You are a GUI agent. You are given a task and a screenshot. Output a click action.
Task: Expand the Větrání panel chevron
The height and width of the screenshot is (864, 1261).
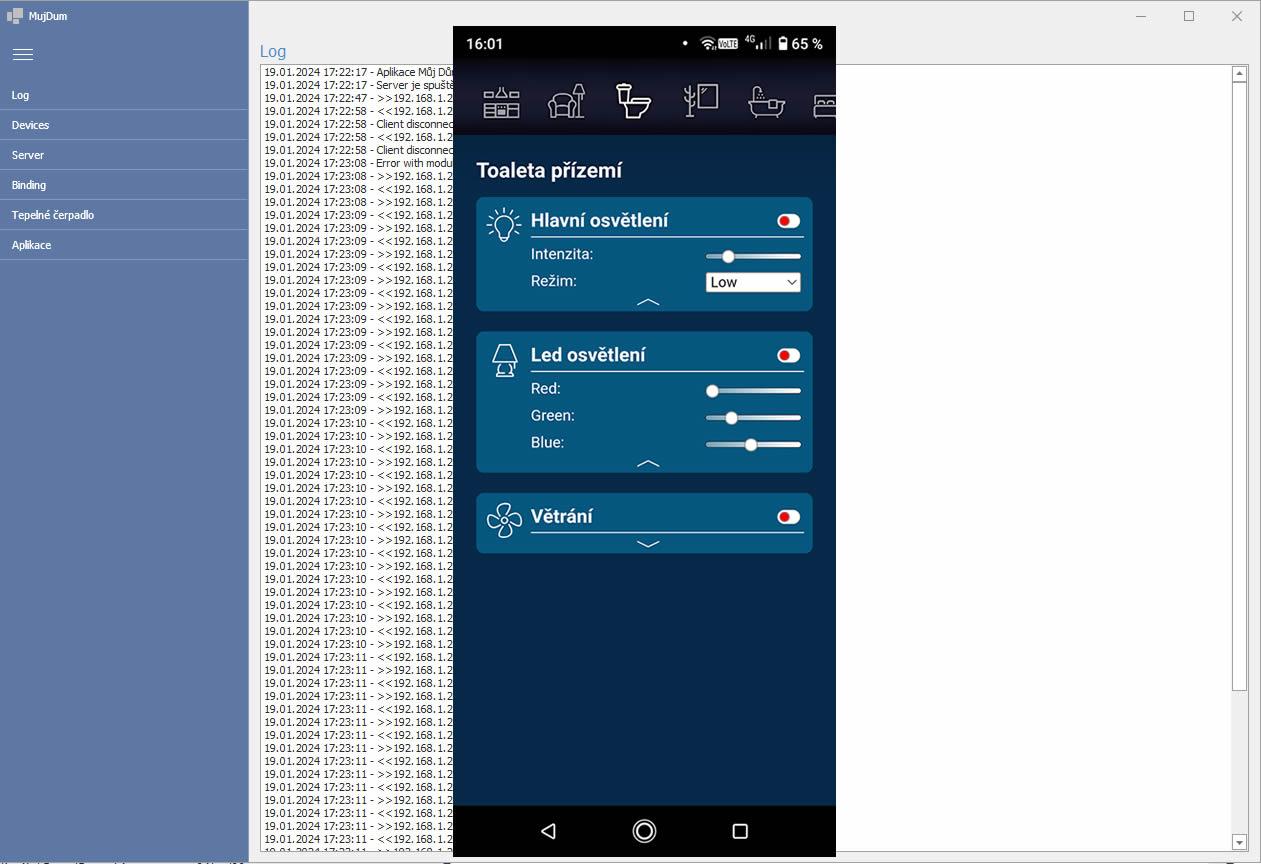click(x=648, y=544)
